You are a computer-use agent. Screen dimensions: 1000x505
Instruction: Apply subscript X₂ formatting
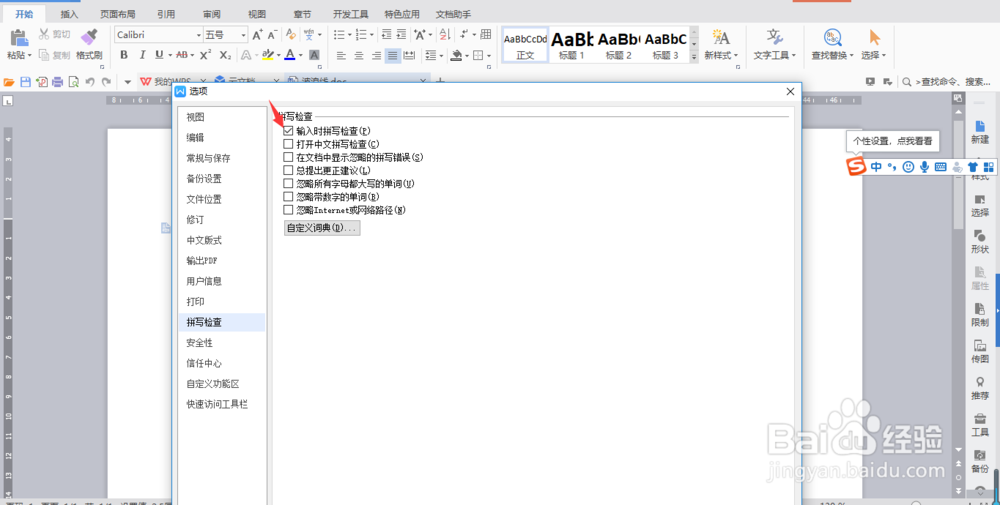click(225, 55)
